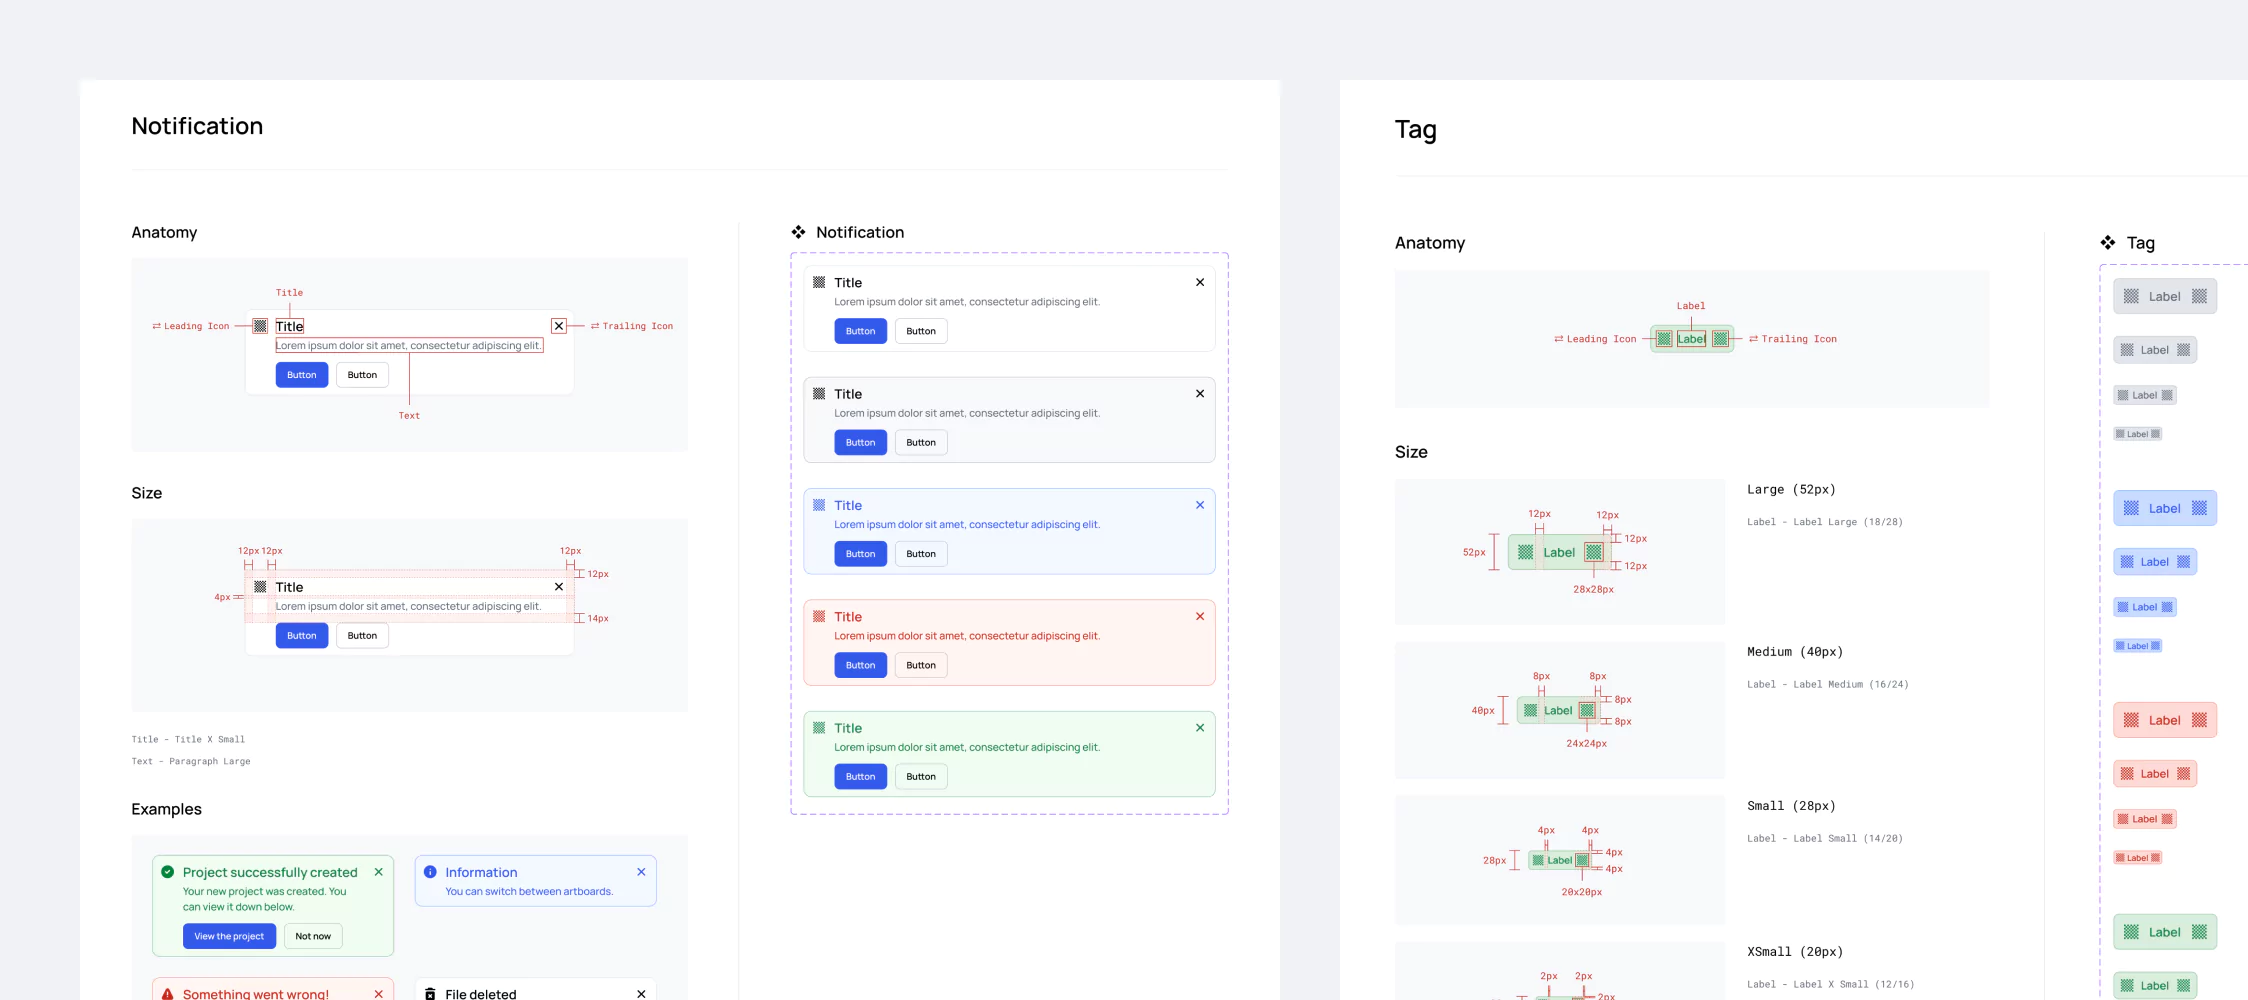Click the leading icon of the blue notification
This screenshot has width=2248, height=1000.
[819, 505]
